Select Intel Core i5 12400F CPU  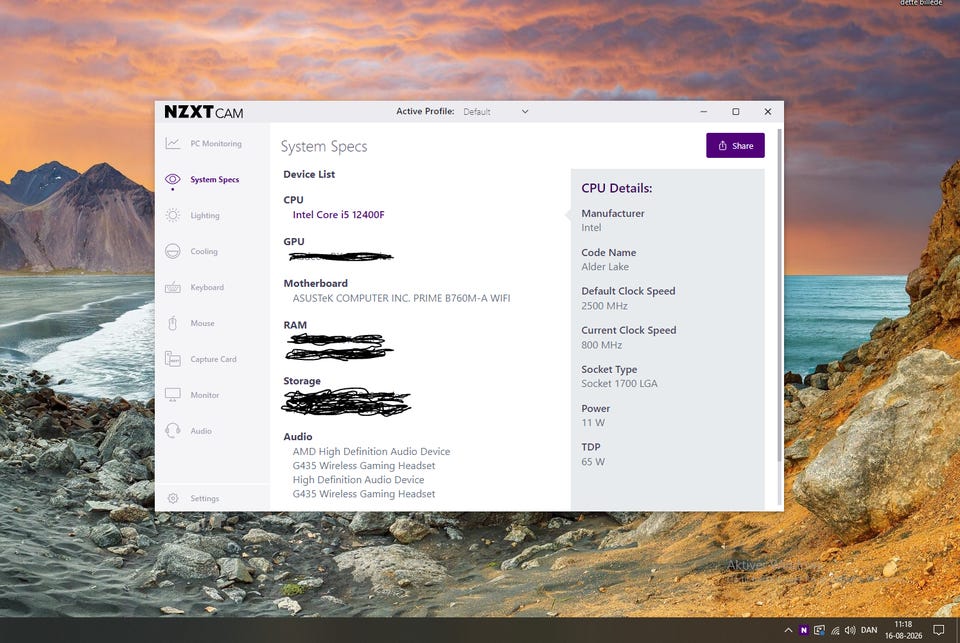coord(339,215)
